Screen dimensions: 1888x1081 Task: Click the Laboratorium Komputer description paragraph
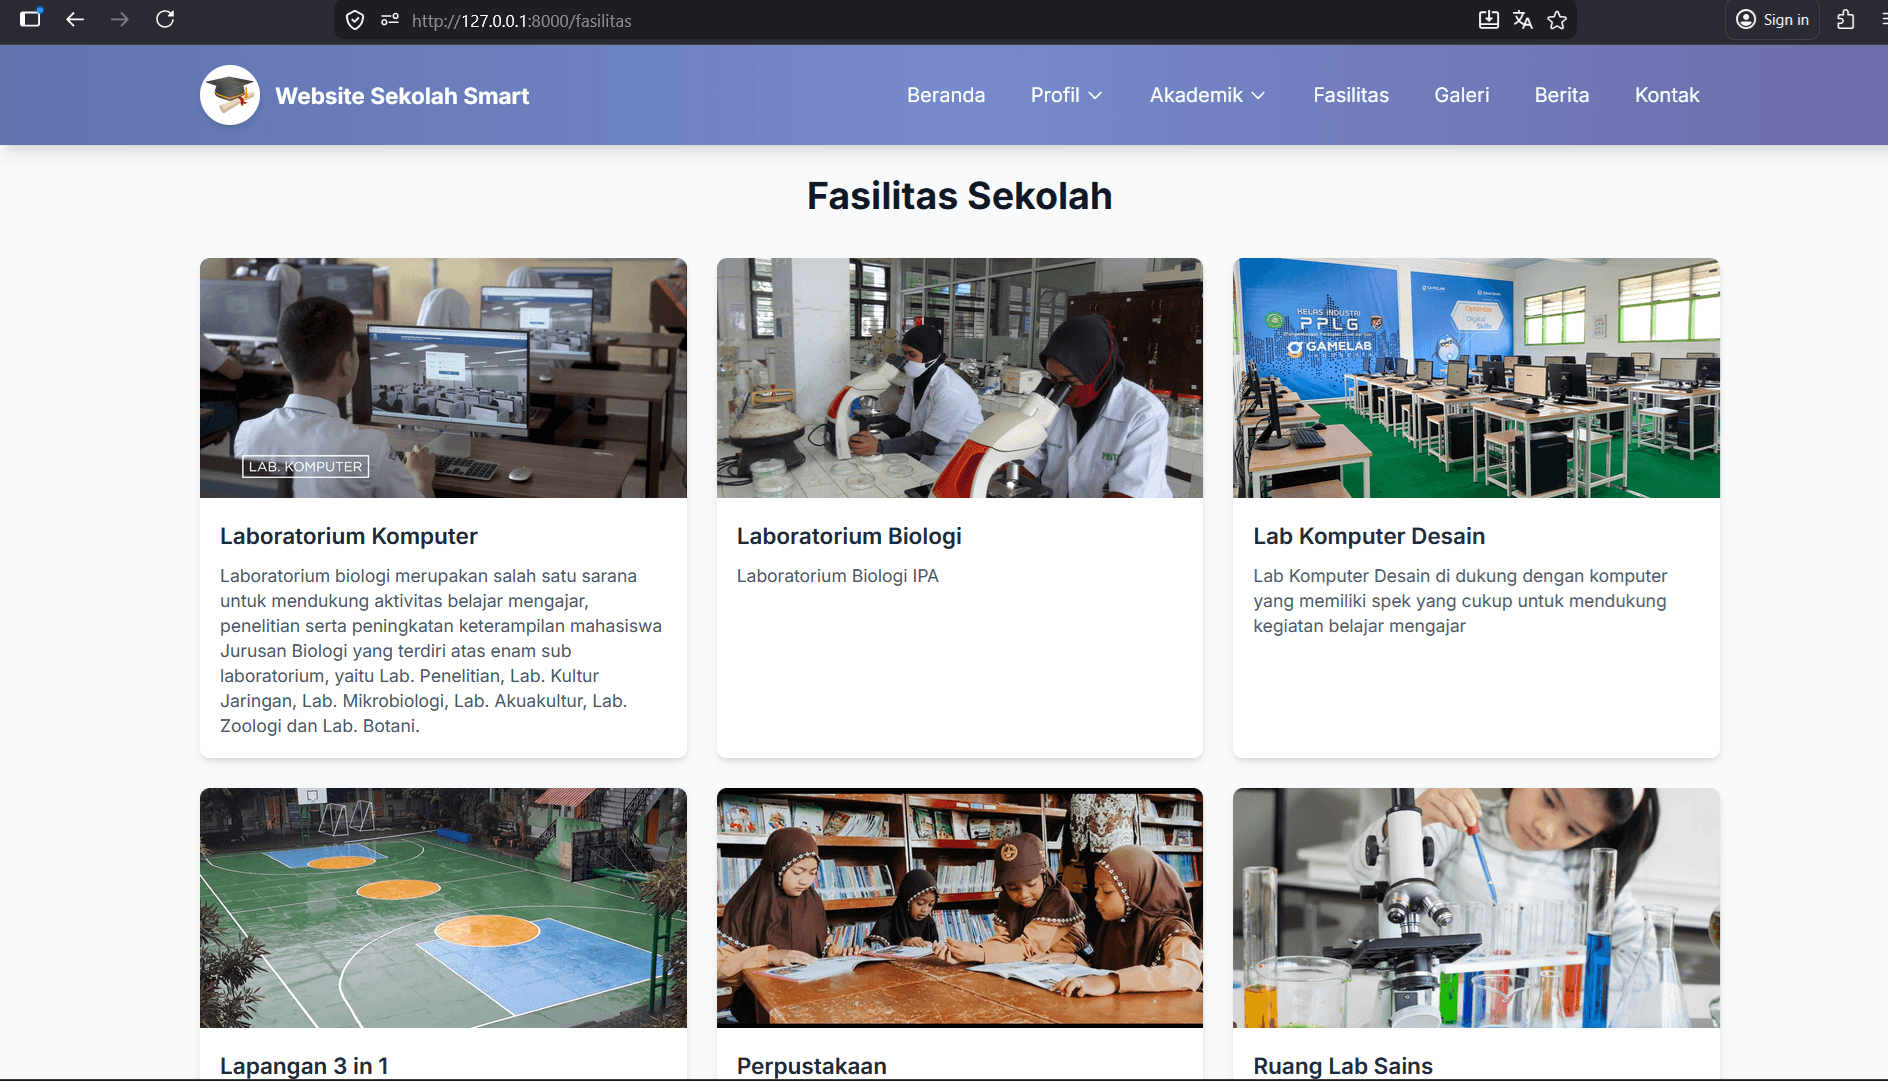pos(441,651)
